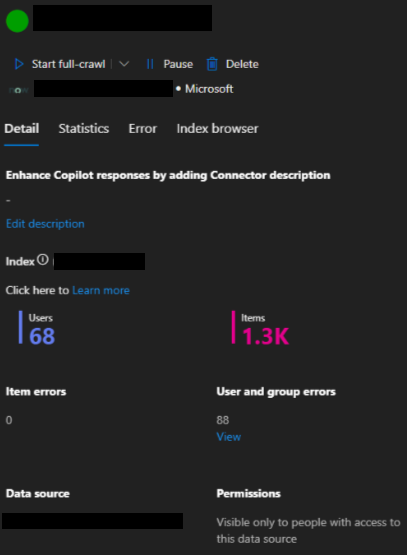
Task: Switch to the Statistics tab
Action: pos(84,128)
